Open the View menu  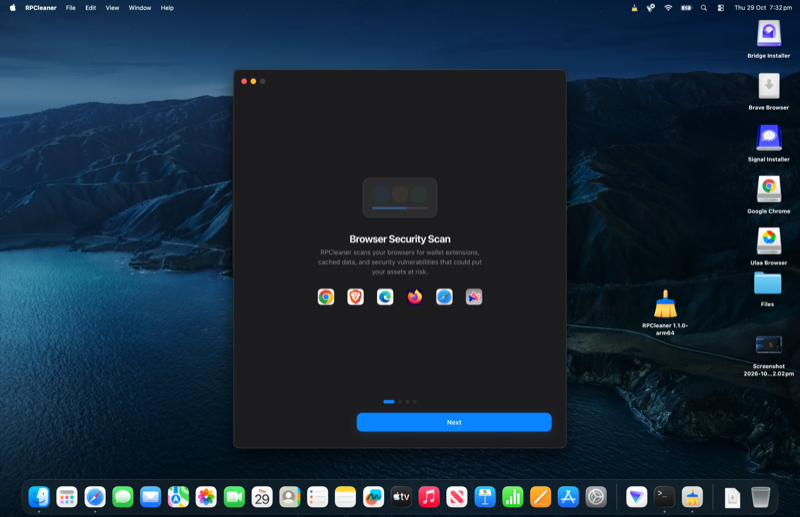click(x=112, y=8)
